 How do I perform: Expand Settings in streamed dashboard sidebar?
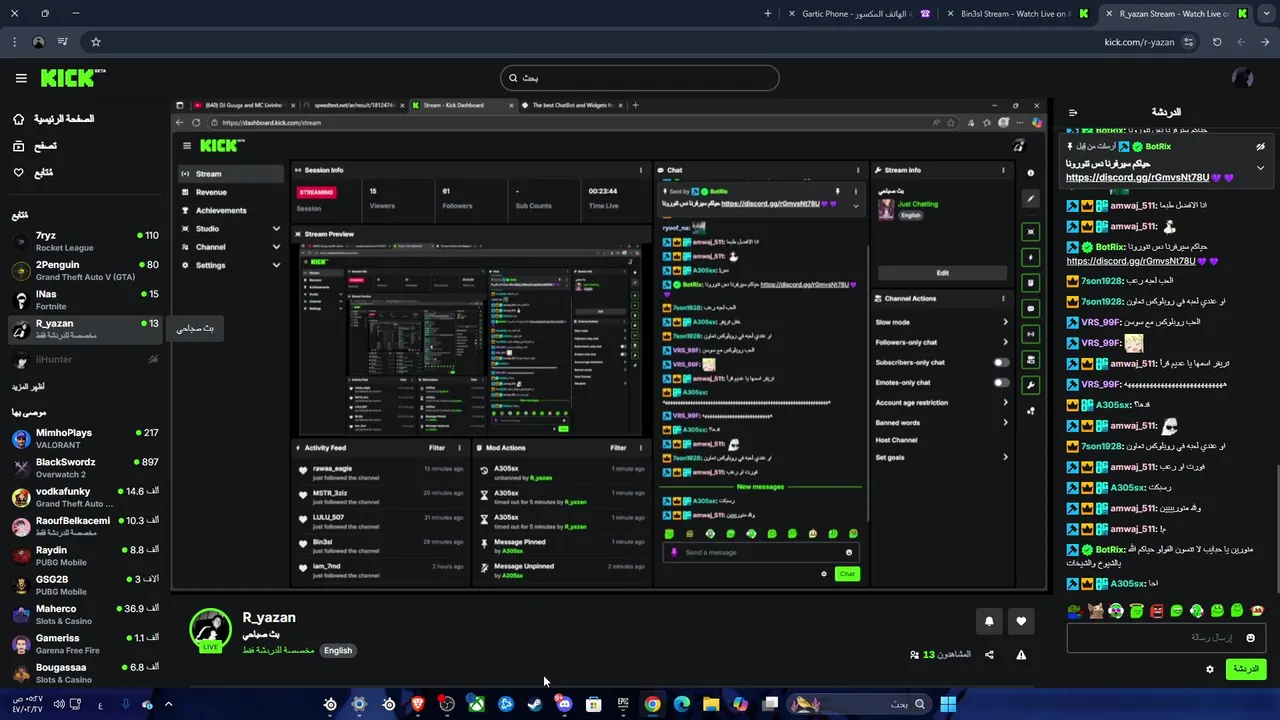click(x=231, y=265)
